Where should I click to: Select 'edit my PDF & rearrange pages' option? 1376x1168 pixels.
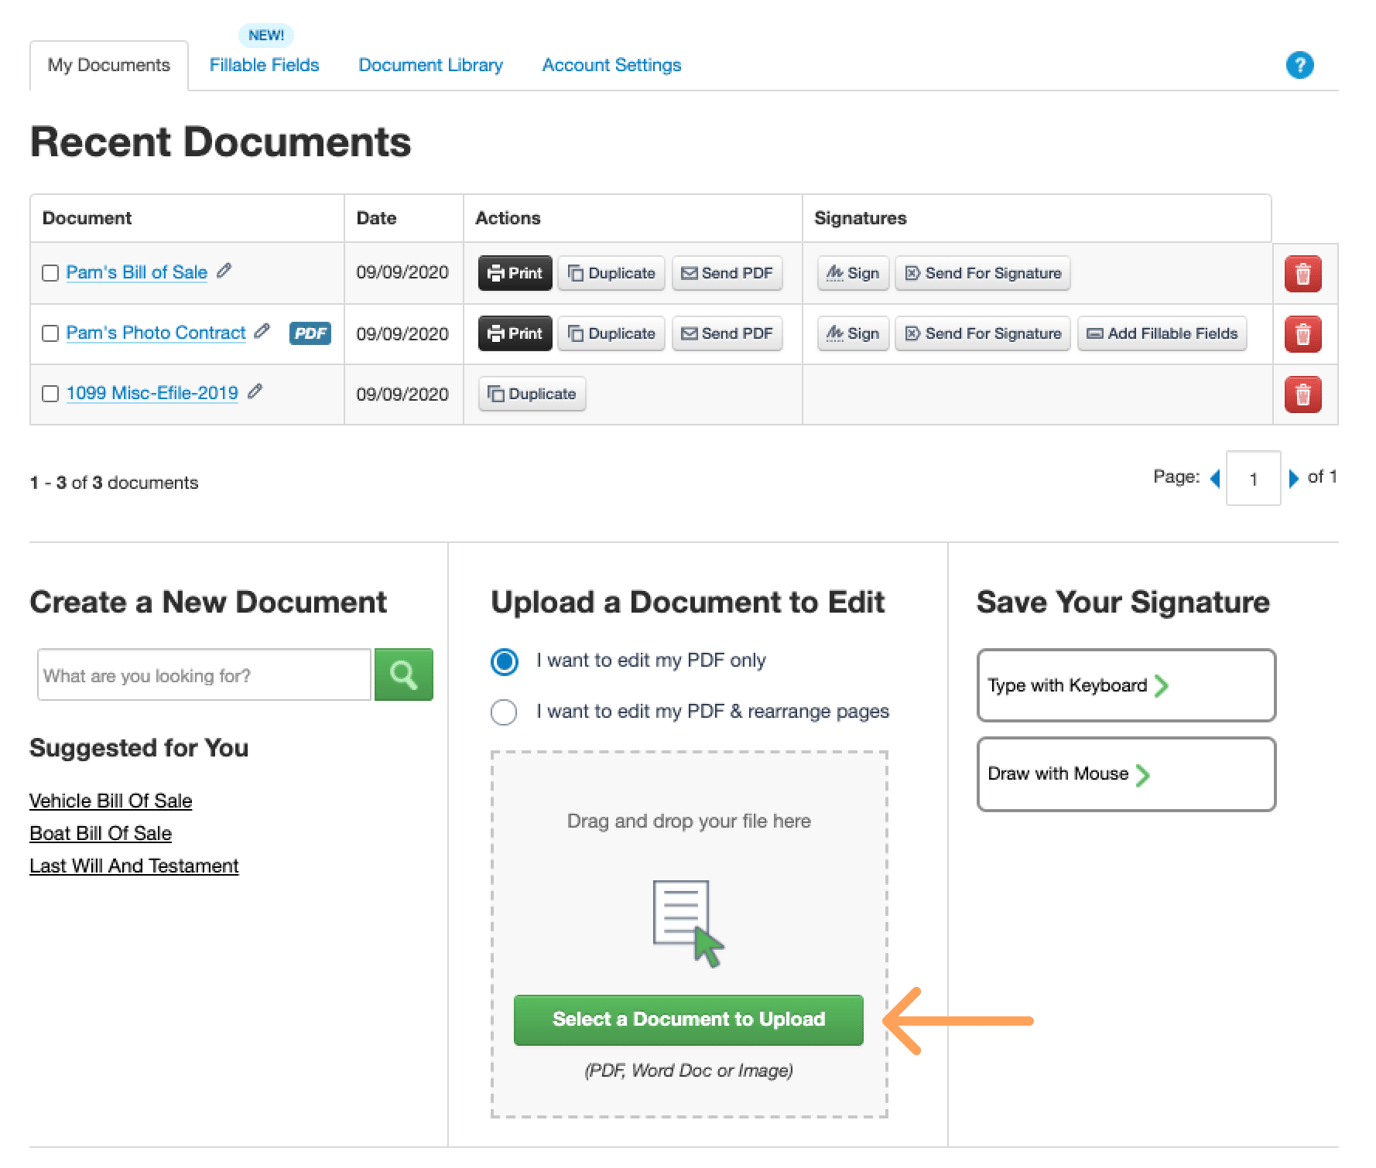(x=504, y=712)
